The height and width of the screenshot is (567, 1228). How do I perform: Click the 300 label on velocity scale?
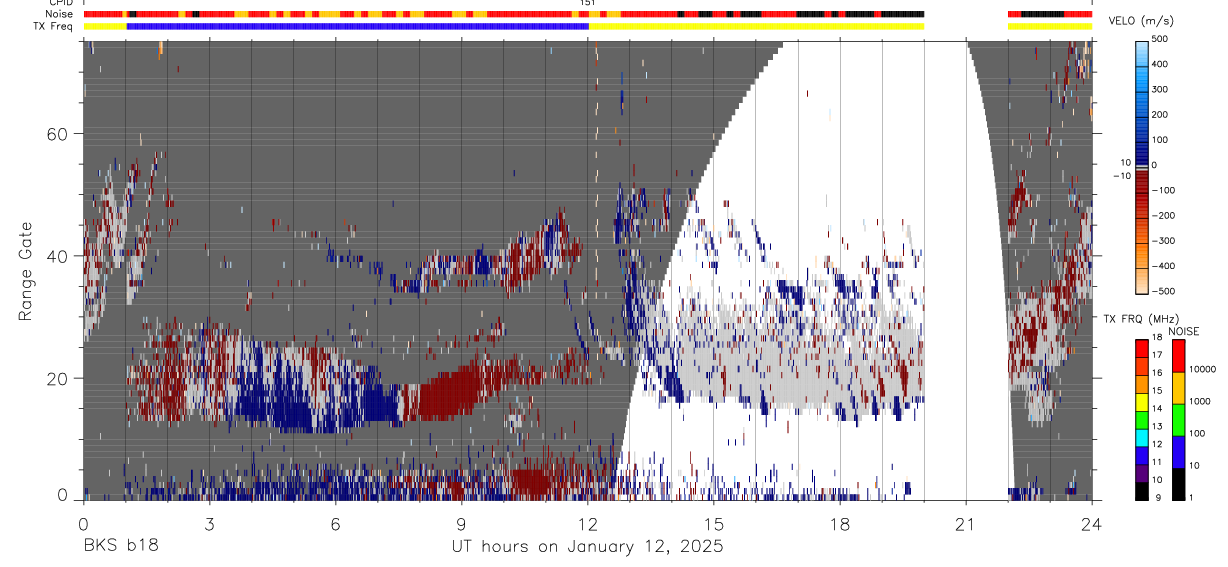(x=1161, y=89)
